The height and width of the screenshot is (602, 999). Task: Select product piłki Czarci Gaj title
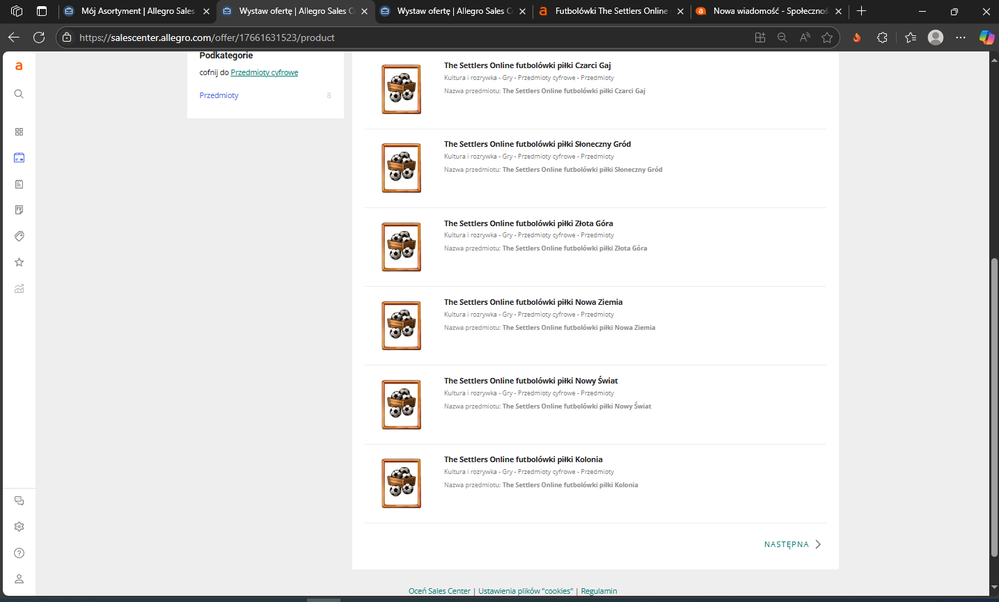click(528, 65)
